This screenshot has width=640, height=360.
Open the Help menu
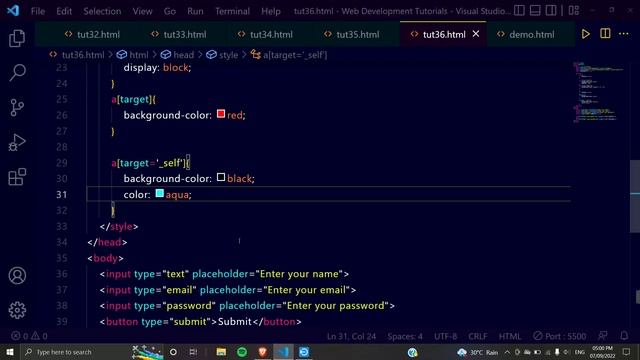(x=271, y=11)
